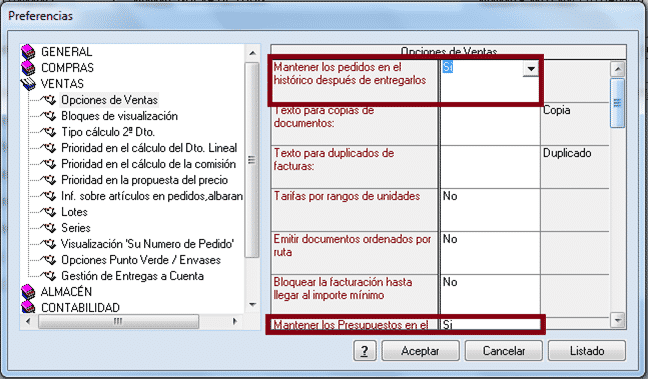Open the CONTABILIDAD preferences section

pos(80,308)
